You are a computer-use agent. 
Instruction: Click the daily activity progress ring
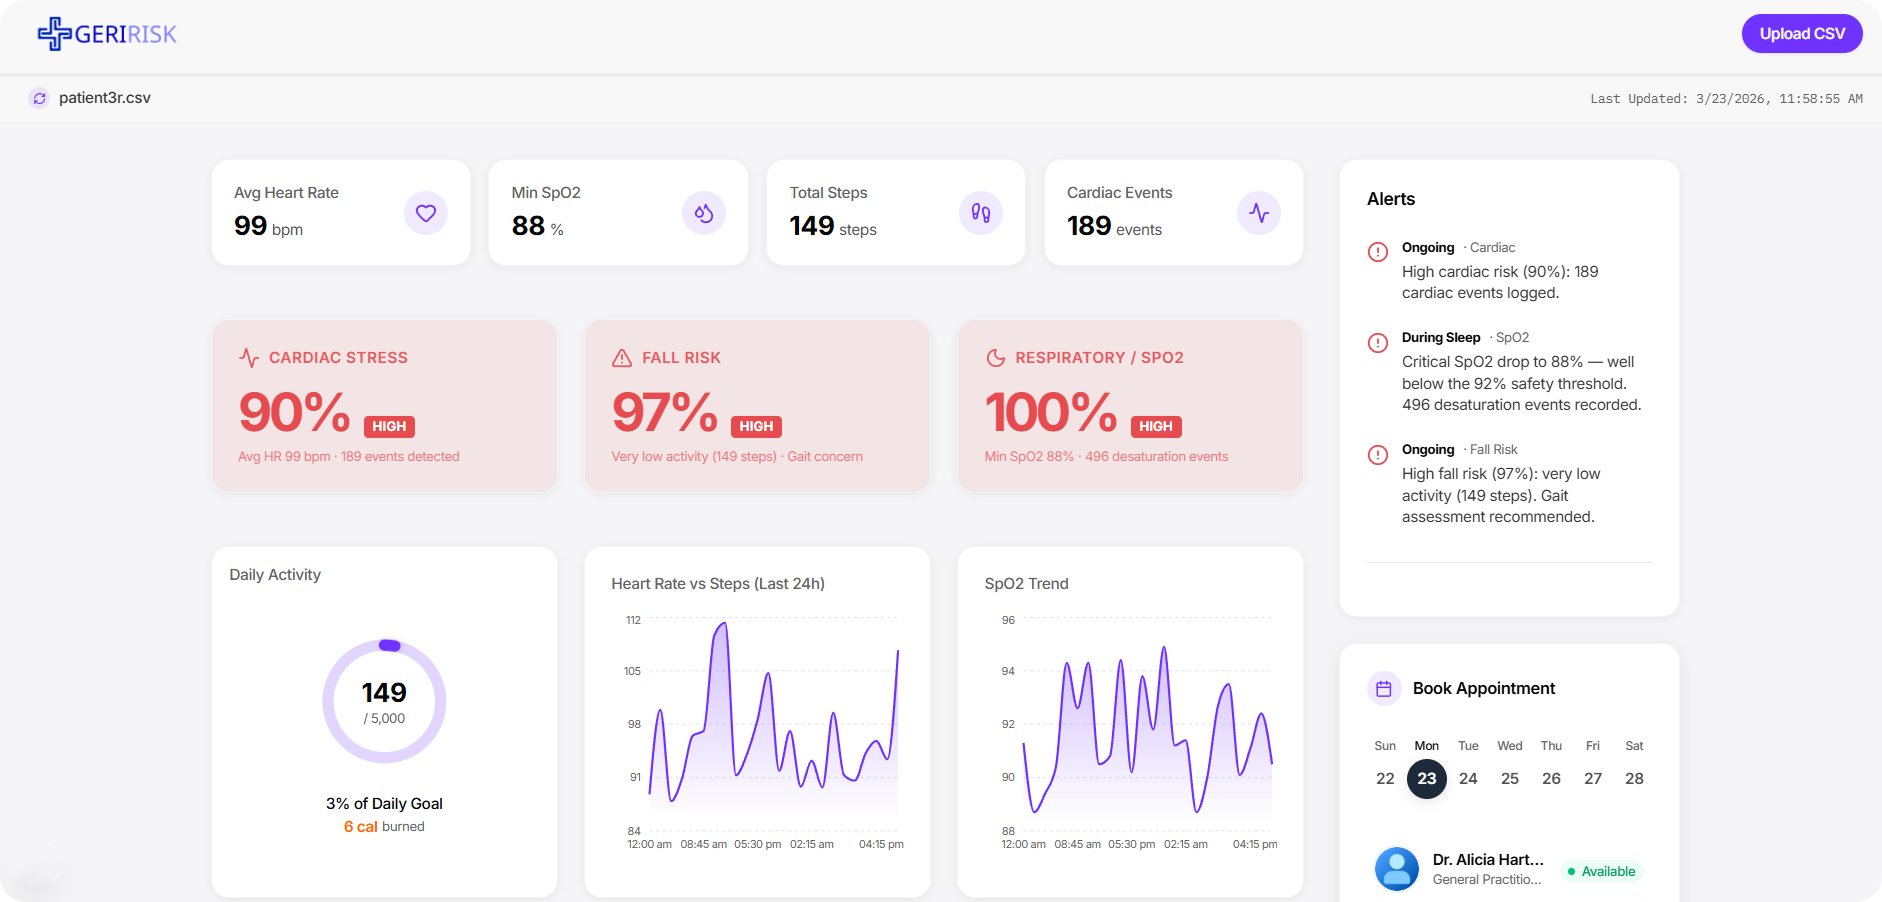click(x=384, y=702)
